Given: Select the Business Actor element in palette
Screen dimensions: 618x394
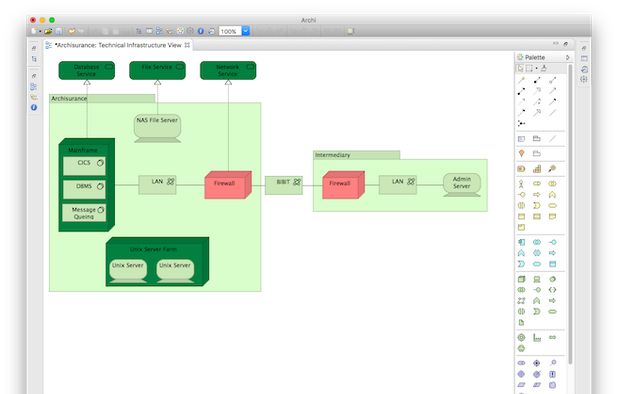Looking at the screenshot, I should (x=521, y=184).
